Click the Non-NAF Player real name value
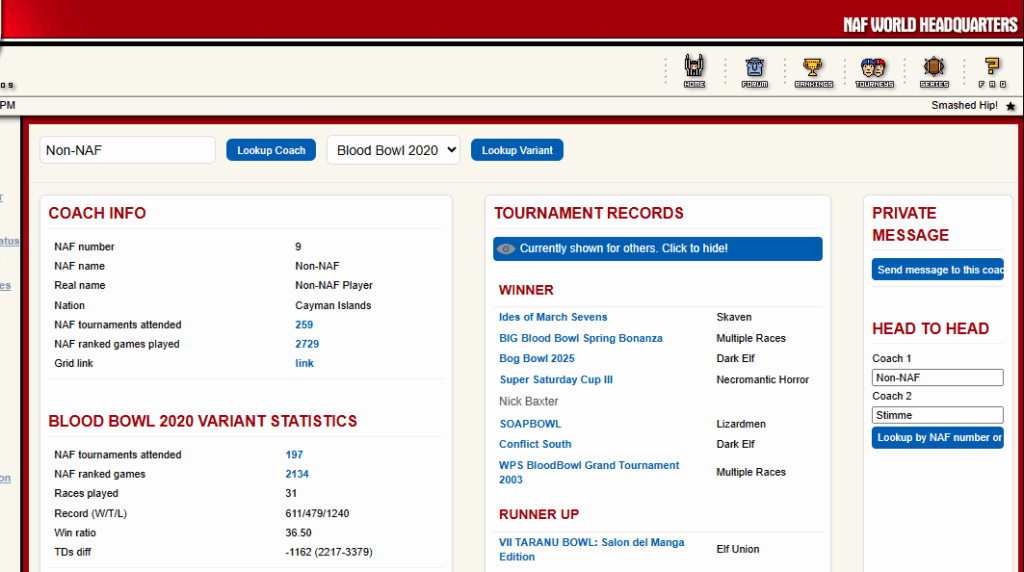1024x572 pixels. (x=334, y=285)
